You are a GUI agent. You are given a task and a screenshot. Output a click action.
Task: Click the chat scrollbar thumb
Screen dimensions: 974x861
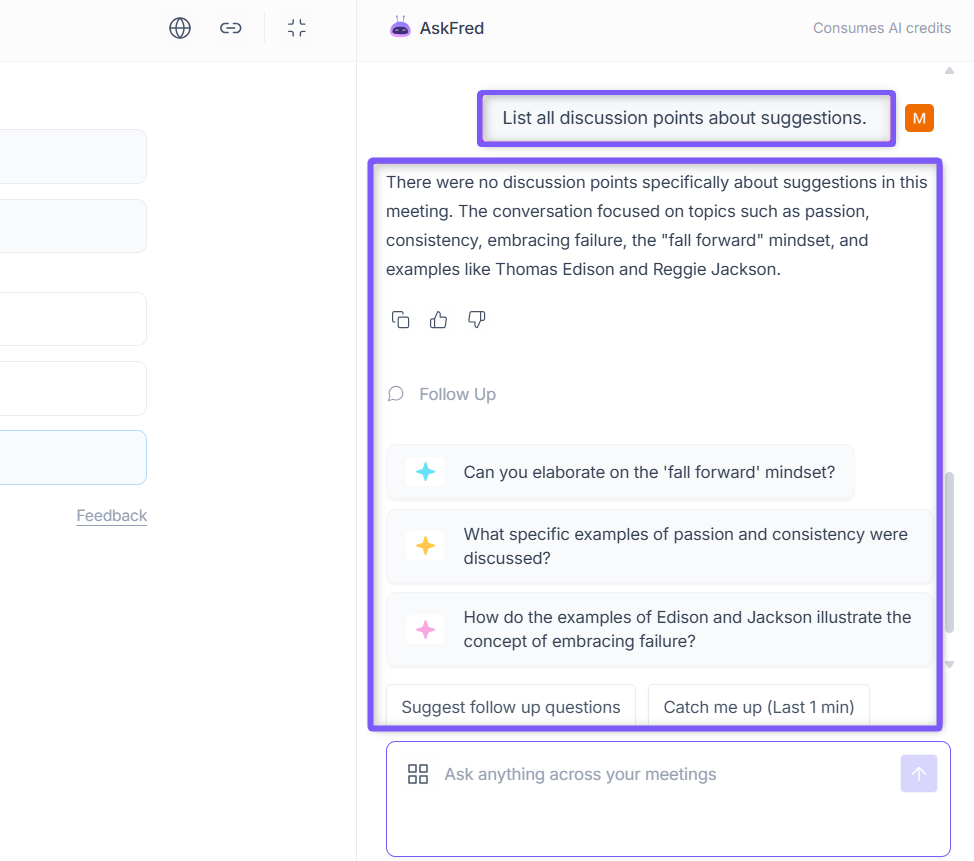[x=949, y=550]
